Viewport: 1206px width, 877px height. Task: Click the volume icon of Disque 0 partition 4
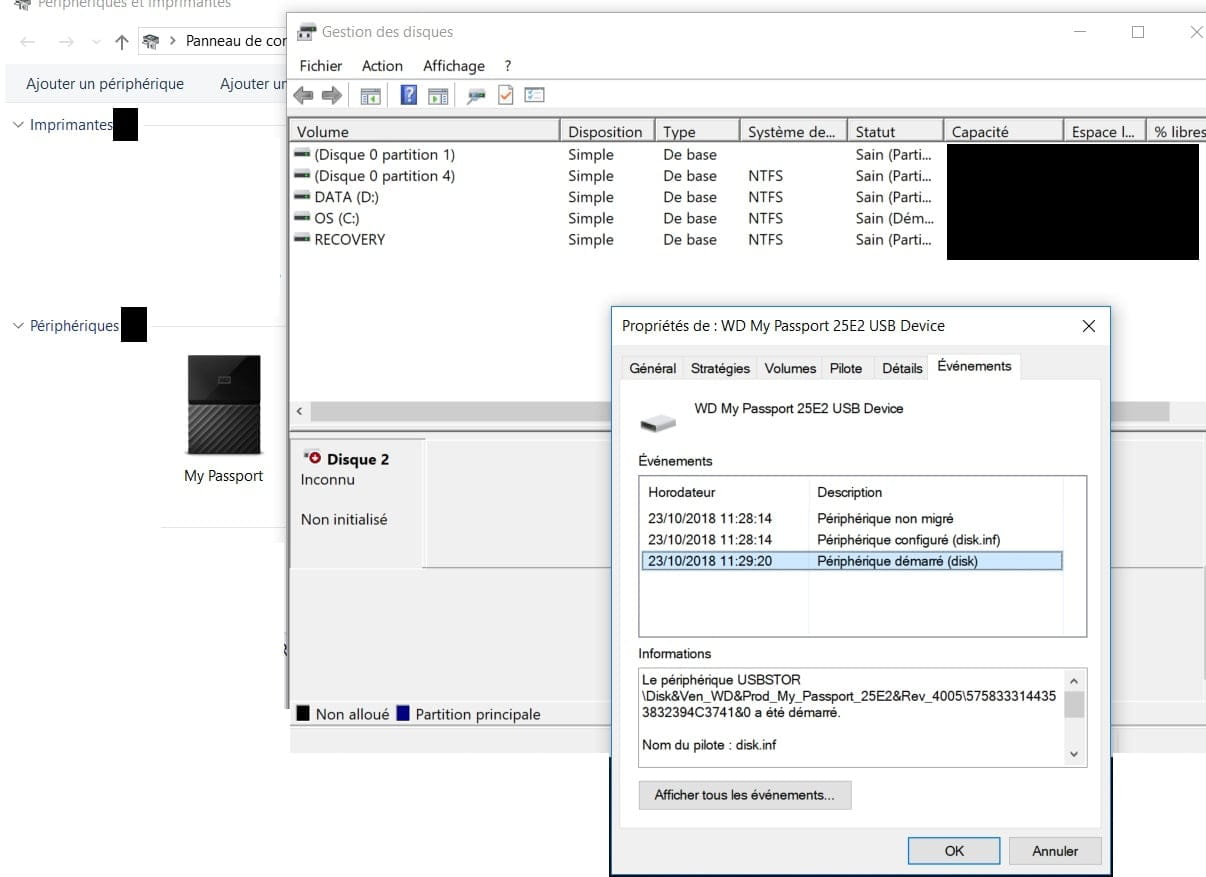coord(302,176)
